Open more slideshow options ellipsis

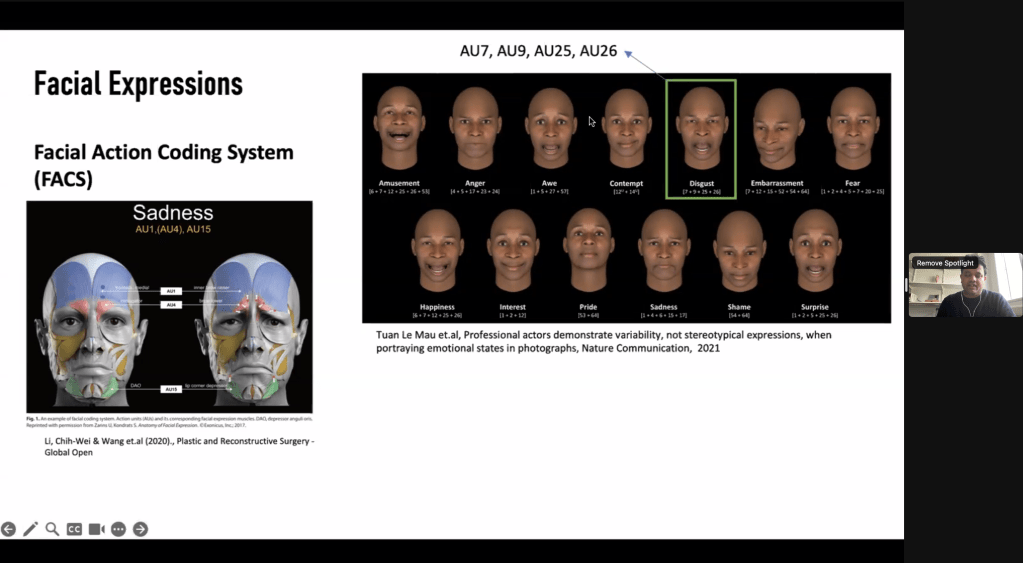tap(119, 529)
